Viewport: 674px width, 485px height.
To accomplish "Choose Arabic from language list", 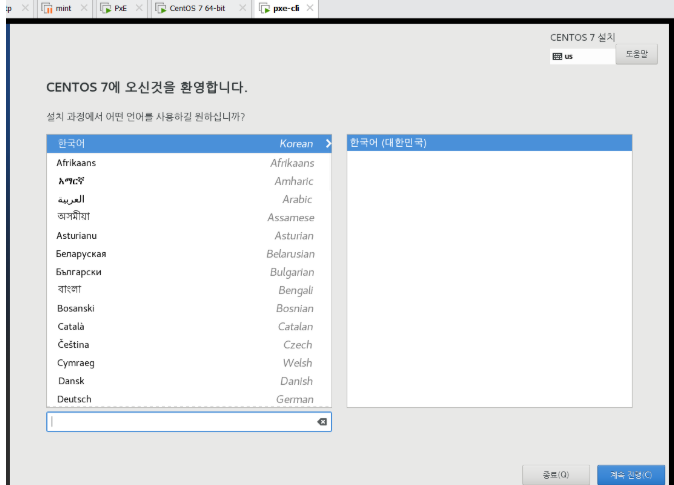I will 189,199.
